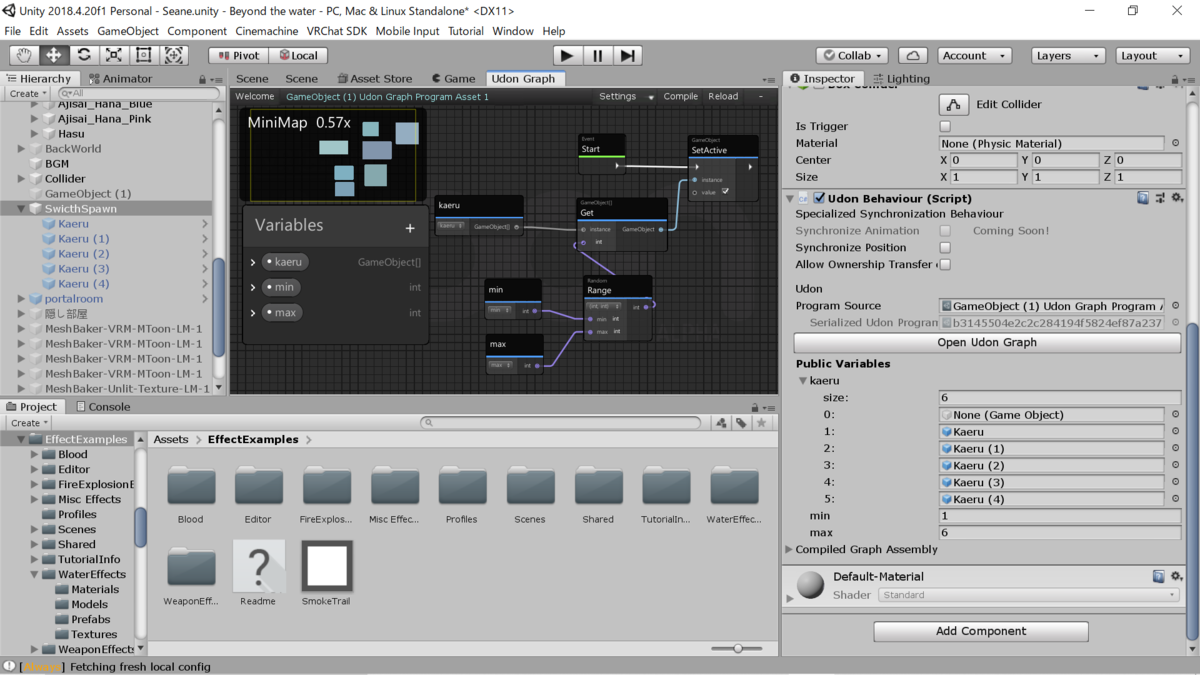
Task: Toggle Synchronize Position checkbox
Action: pos(945,247)
